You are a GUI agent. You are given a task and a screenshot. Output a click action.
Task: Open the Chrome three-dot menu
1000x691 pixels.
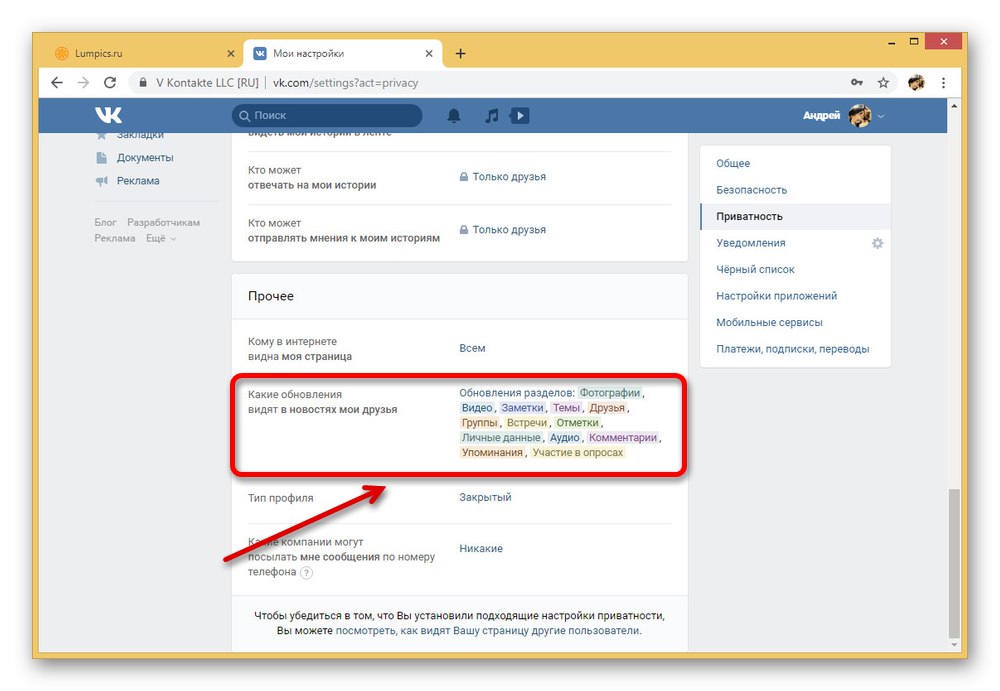tap(943, 82)
